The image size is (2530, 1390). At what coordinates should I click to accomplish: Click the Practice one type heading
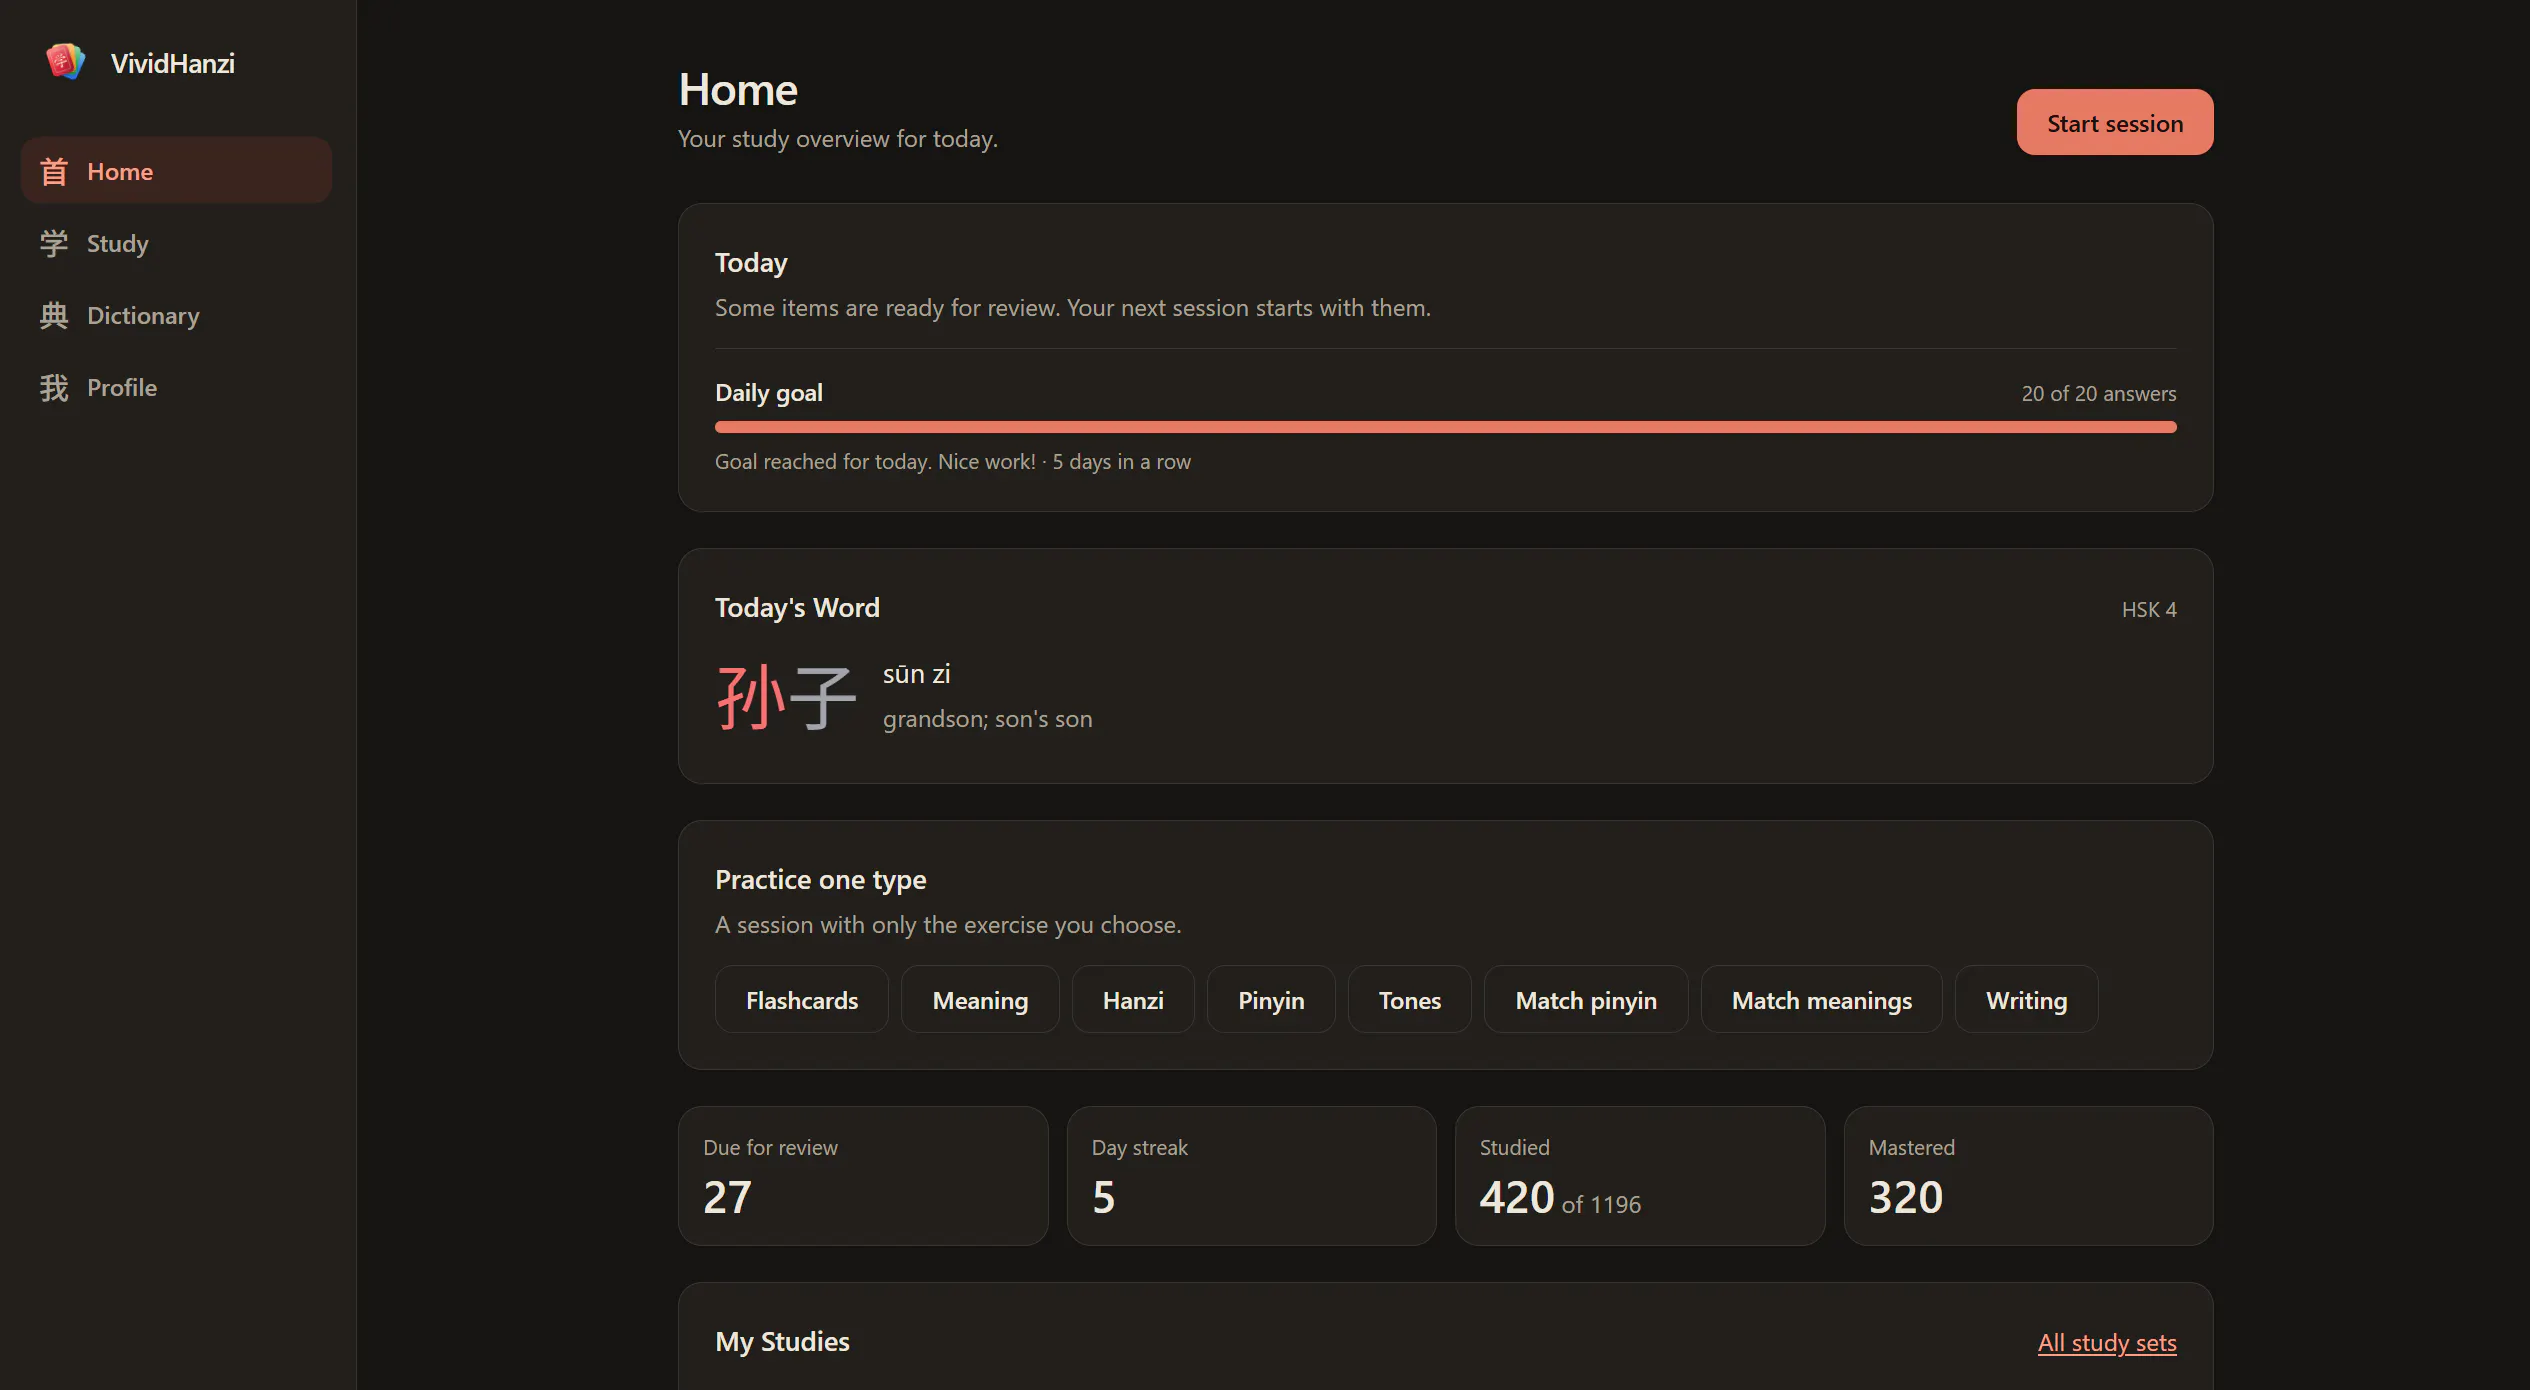pos(820,879)
